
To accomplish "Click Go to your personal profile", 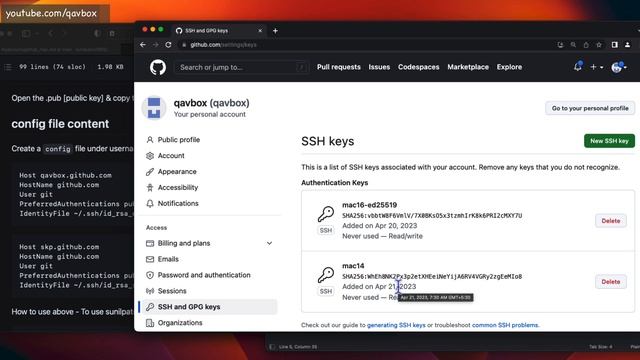I will pyautogui.click(x=590, y=108).
